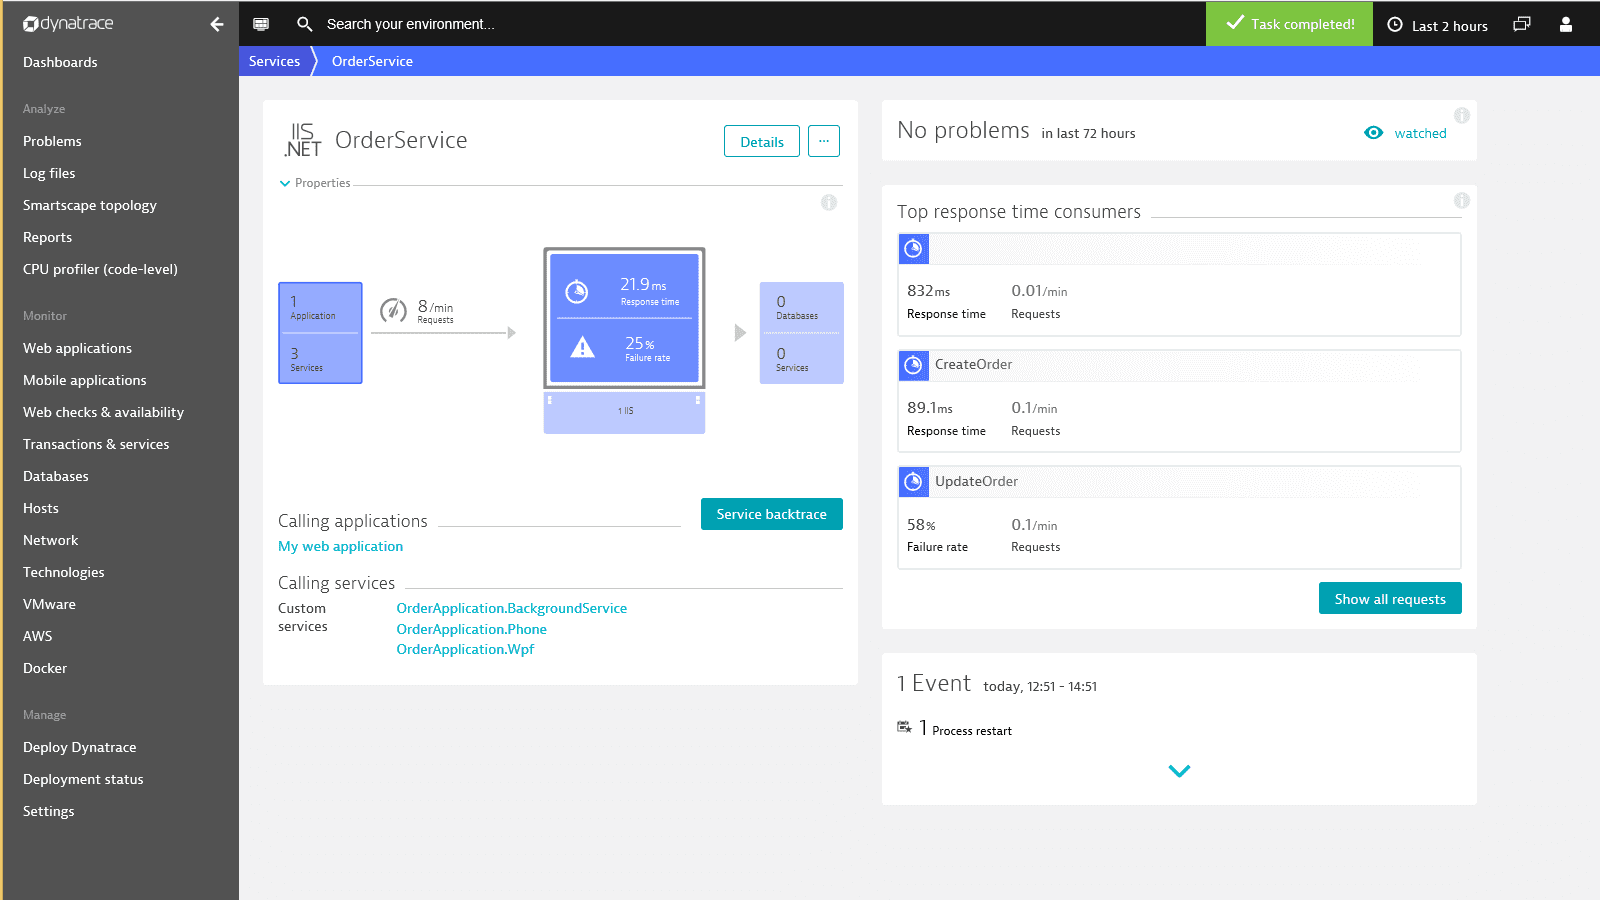Open Problems in the sidebar
The width and height of the screenshot is (1600, 900).
(52, 141)
